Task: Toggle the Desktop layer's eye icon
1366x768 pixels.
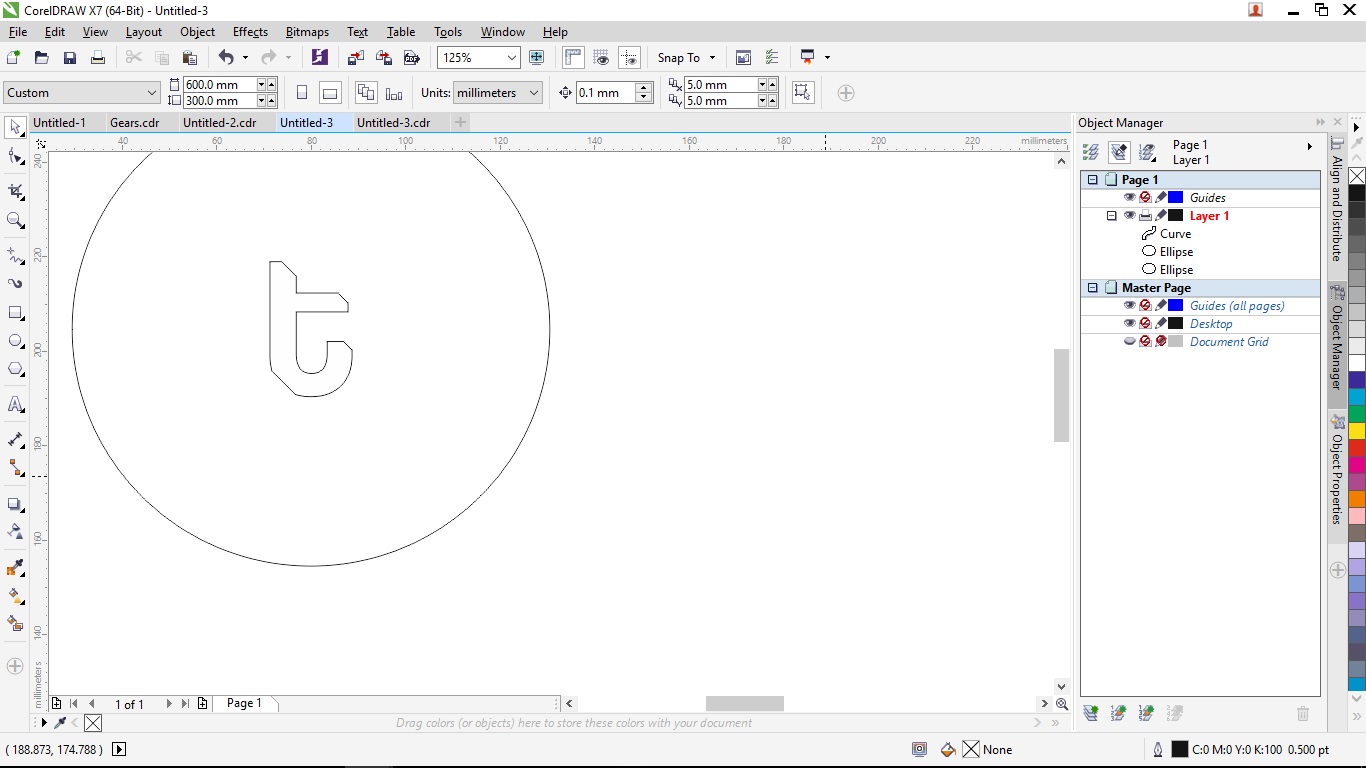Action: point(1129,324)
